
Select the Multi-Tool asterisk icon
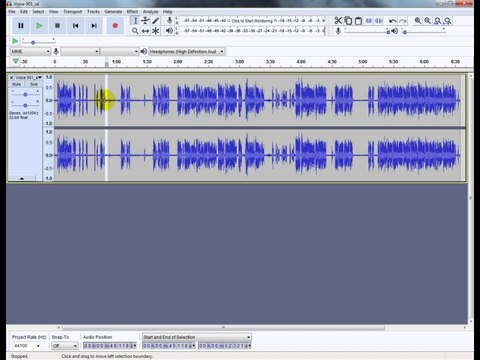156,31
